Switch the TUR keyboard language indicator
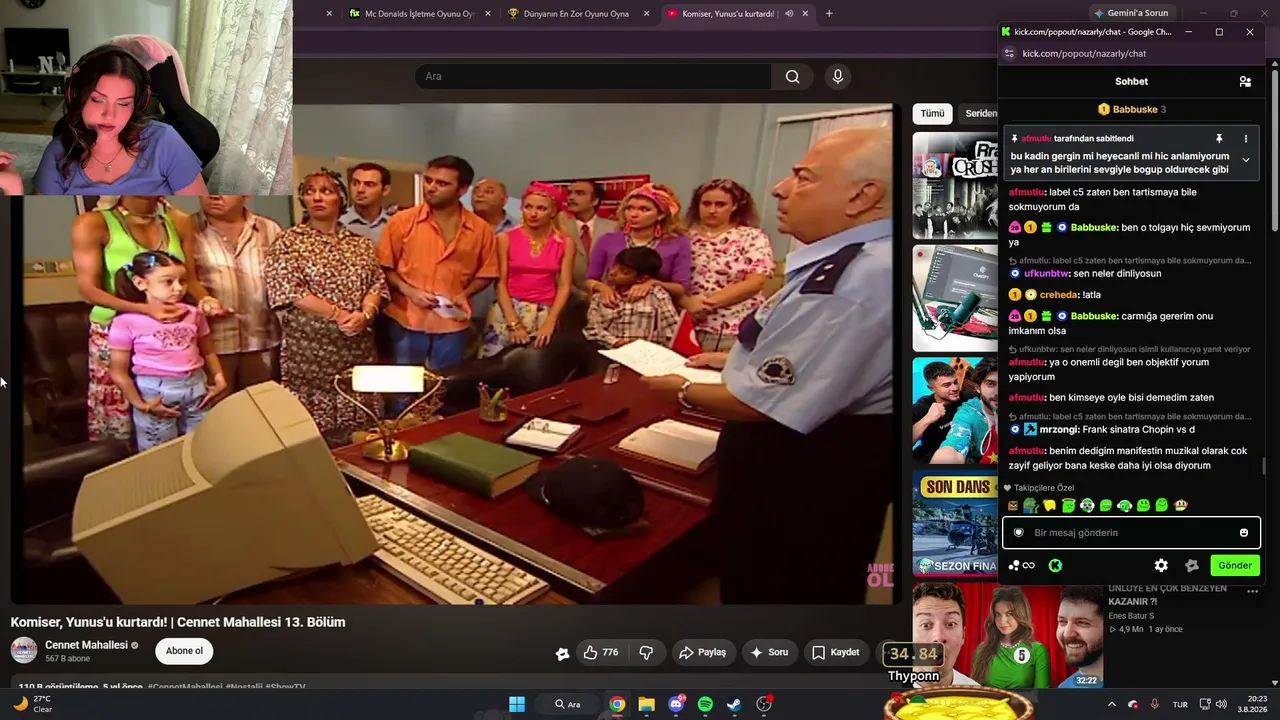This screenshot has width=1280, height=720. pyautogui.click(x=1180, y=704)
